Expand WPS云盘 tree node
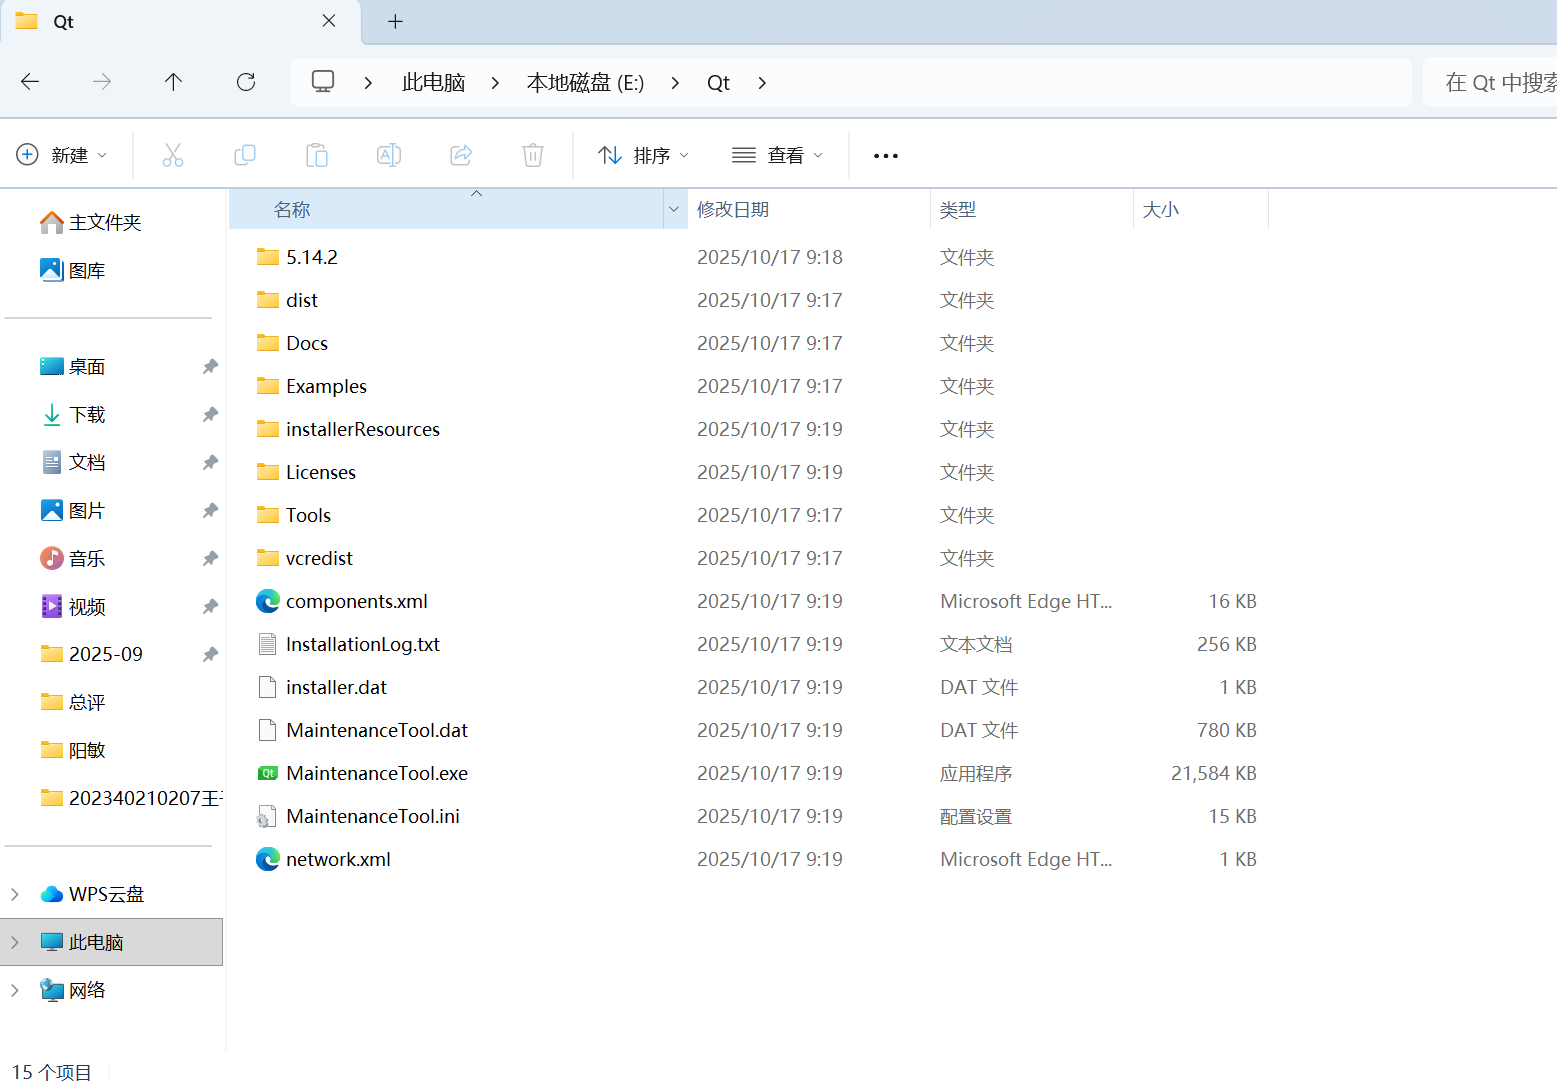Viewport: 1557px width, 1083px height. click(x=14, y=894)
